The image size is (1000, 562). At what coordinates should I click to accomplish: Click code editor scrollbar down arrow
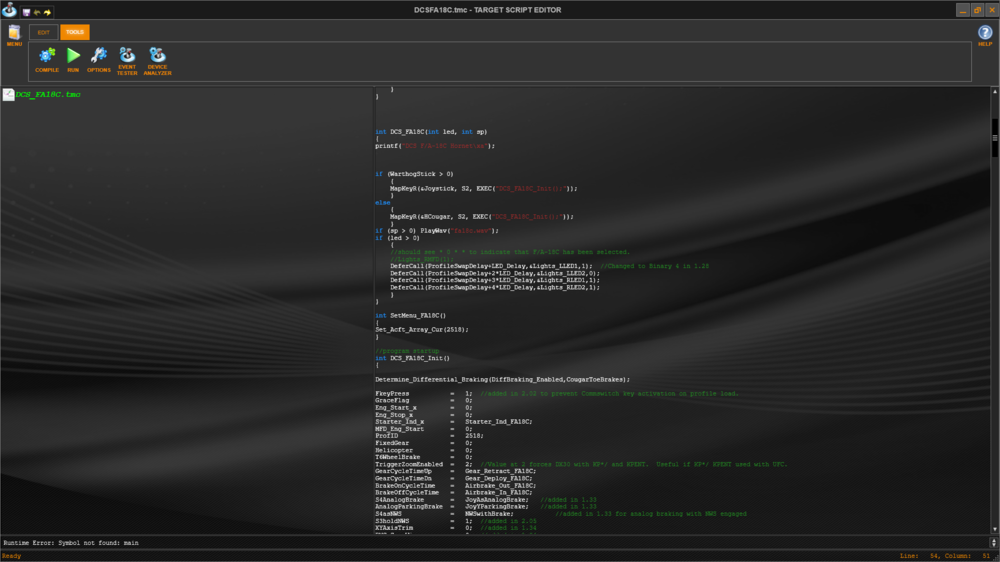click(994, 529)
